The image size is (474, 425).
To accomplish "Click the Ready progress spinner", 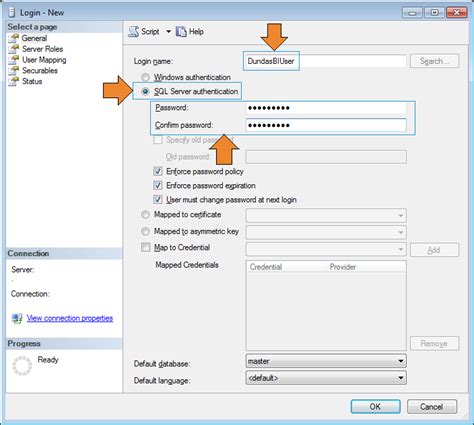I will tap(22, 366).
